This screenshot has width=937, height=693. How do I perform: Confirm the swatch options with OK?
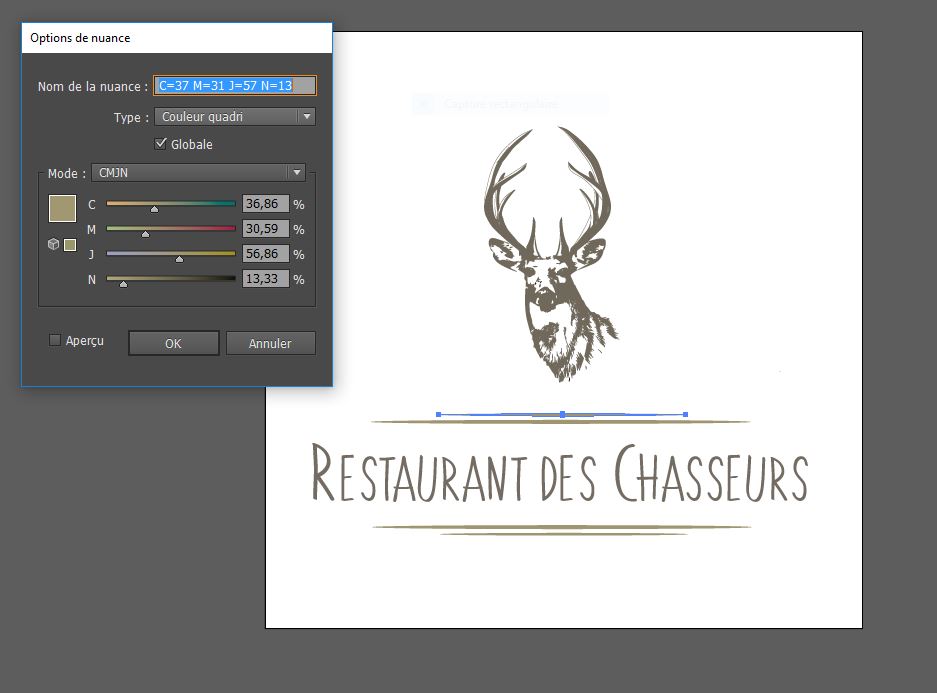click(173, 343)
